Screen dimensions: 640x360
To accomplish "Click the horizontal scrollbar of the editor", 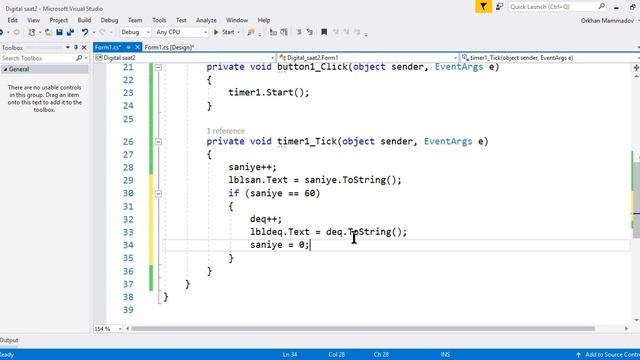I will click(x=362, y=329).
